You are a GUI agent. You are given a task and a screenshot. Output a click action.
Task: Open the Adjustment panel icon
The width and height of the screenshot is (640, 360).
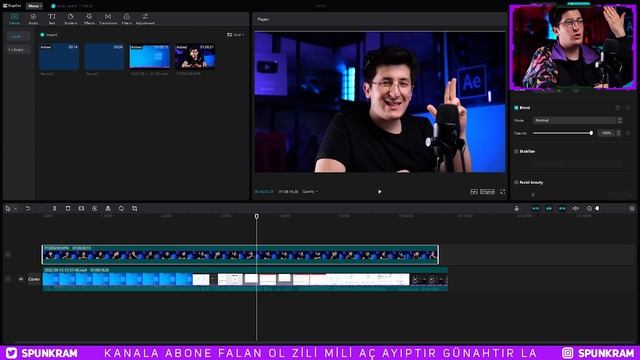(x=145, y=19)
